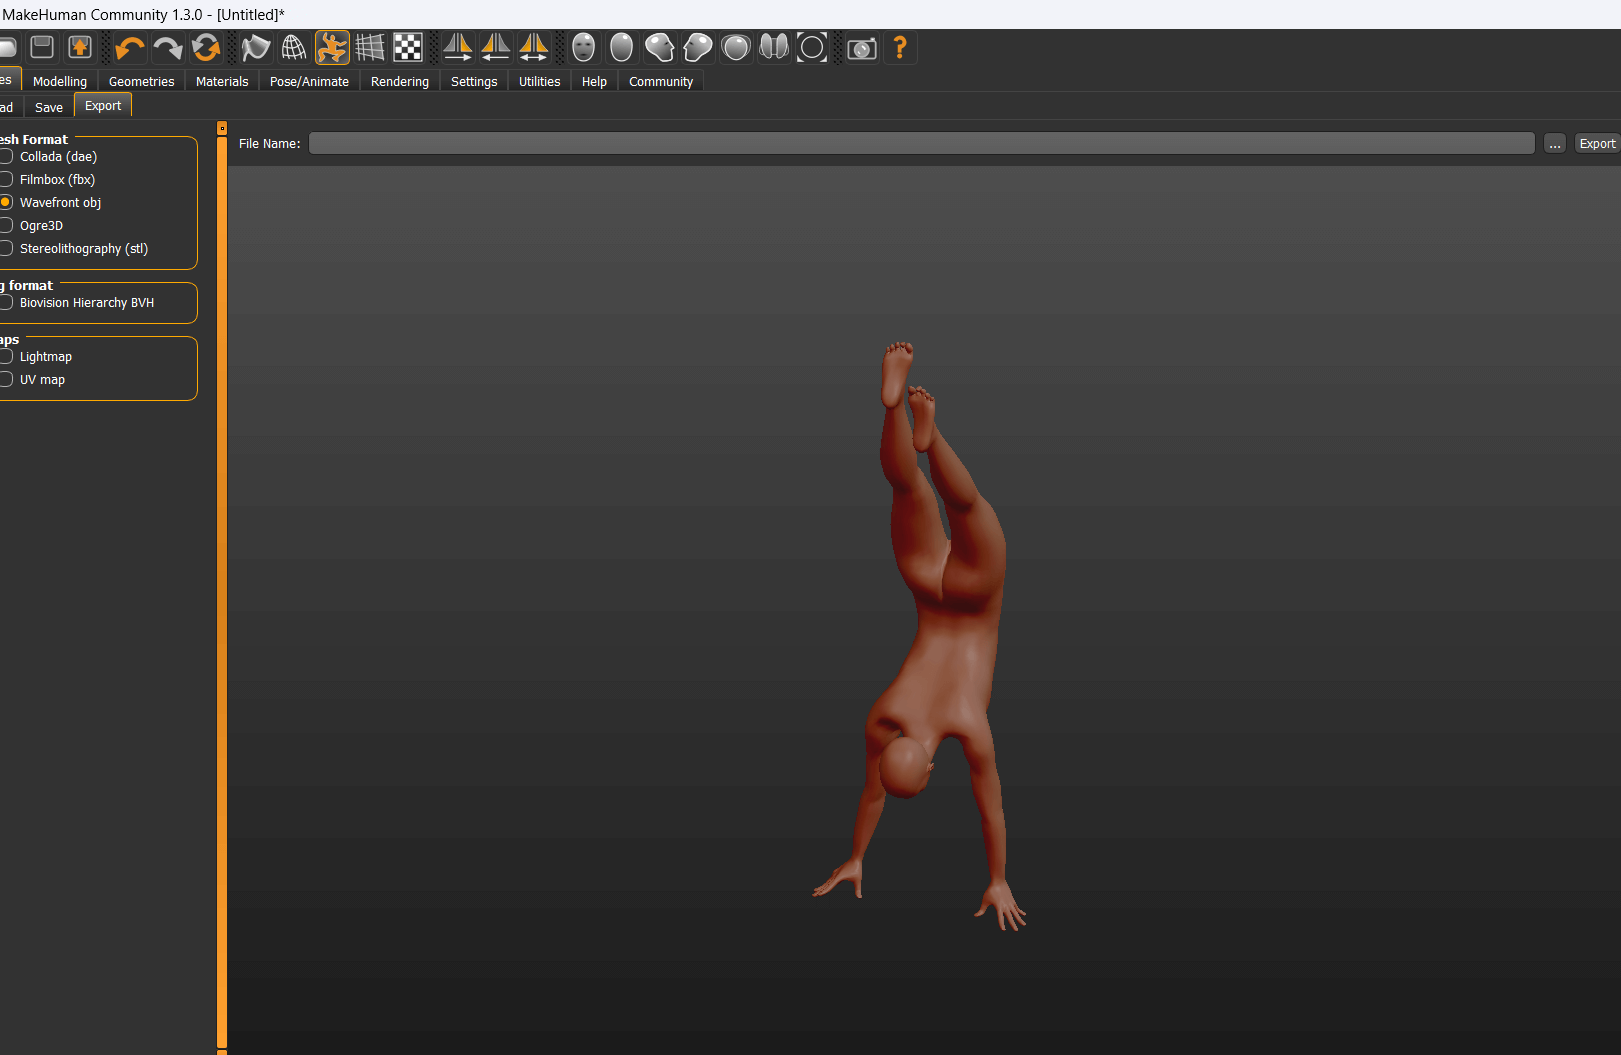This screenshot has width=1621, height=1055.
Task: Click the Redo arrow icon
Action: 167,48
